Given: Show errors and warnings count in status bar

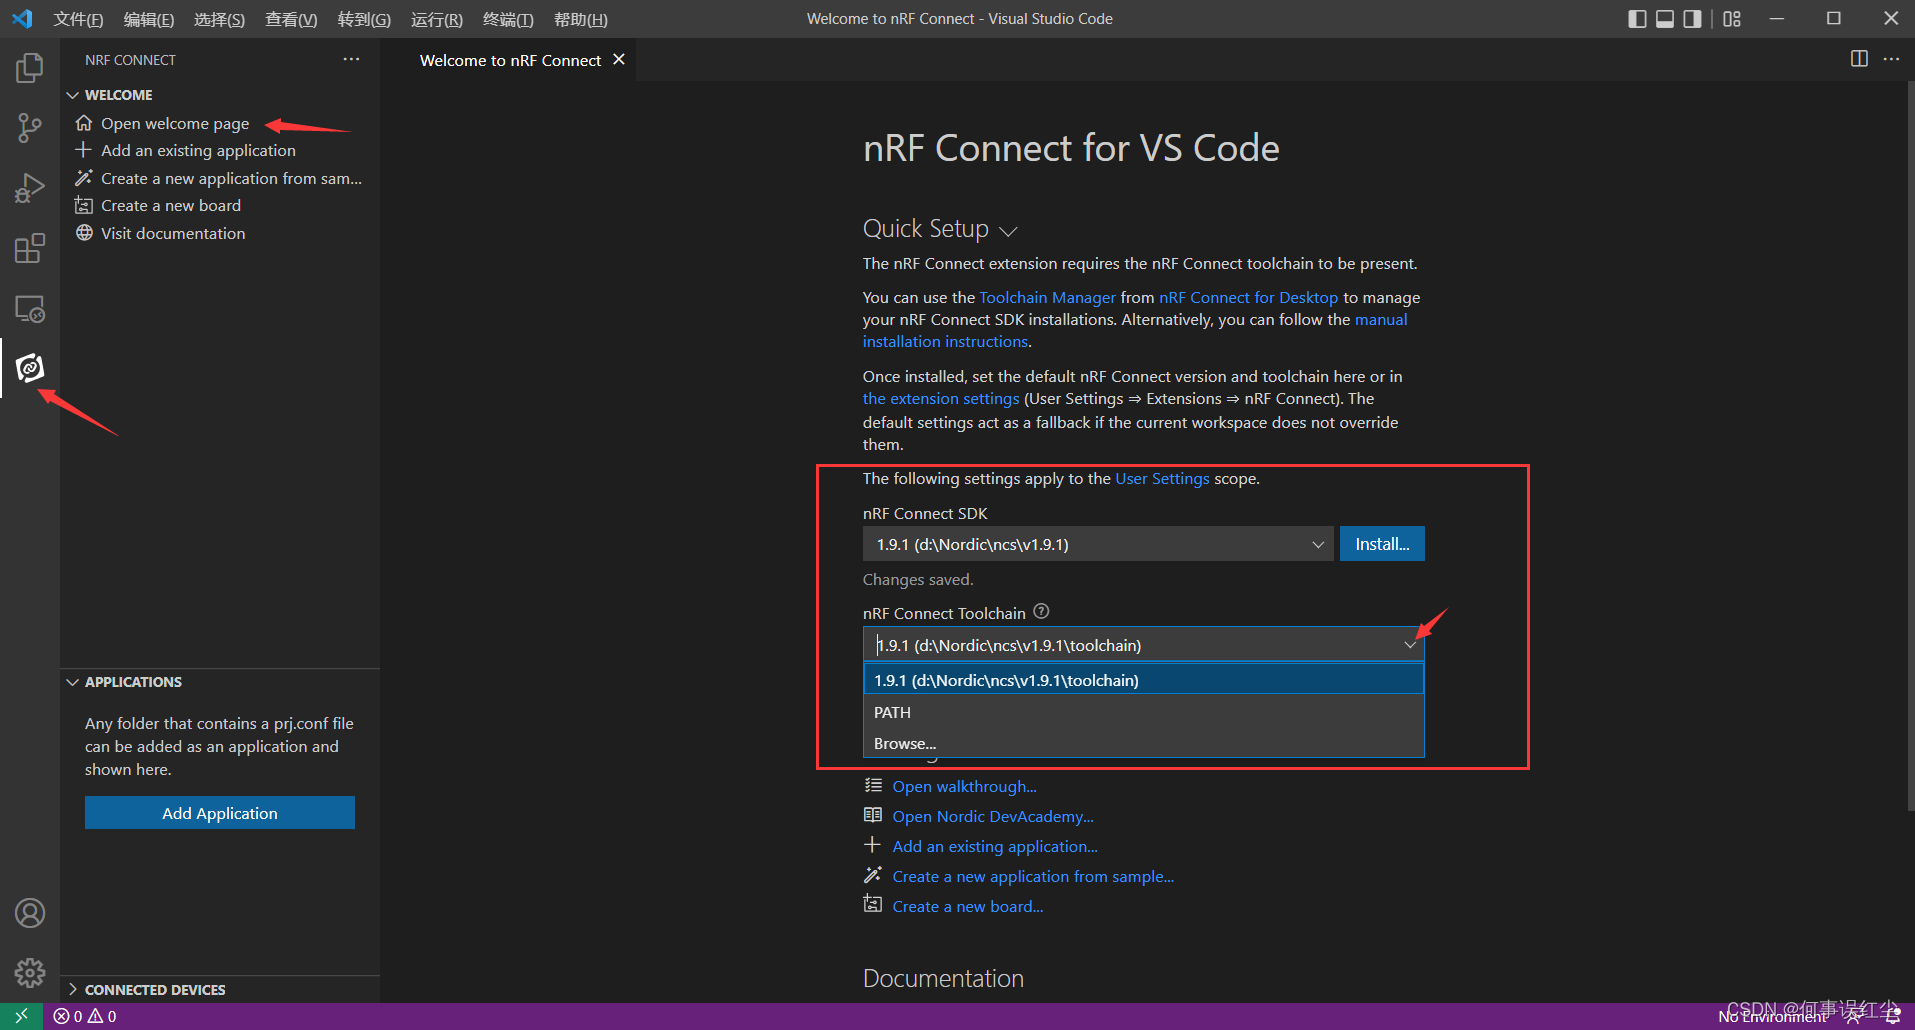Looking at the screenshot, I should [85, 1016].
